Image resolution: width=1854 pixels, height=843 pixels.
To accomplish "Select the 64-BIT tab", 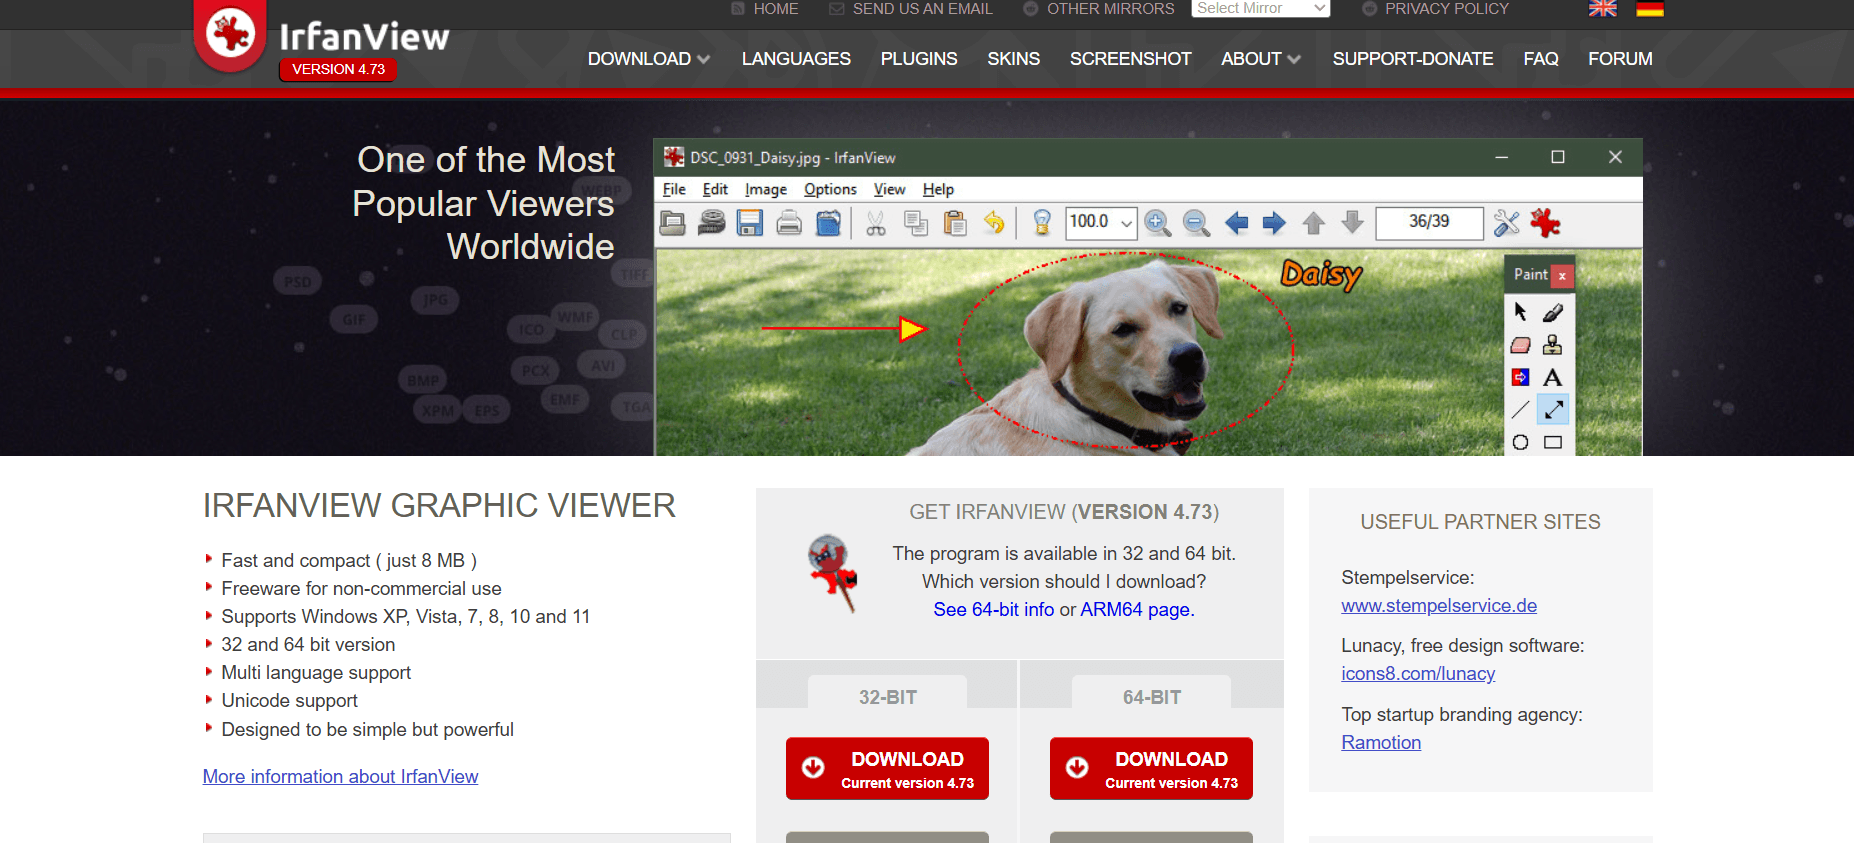I will tap(1151, 696).
